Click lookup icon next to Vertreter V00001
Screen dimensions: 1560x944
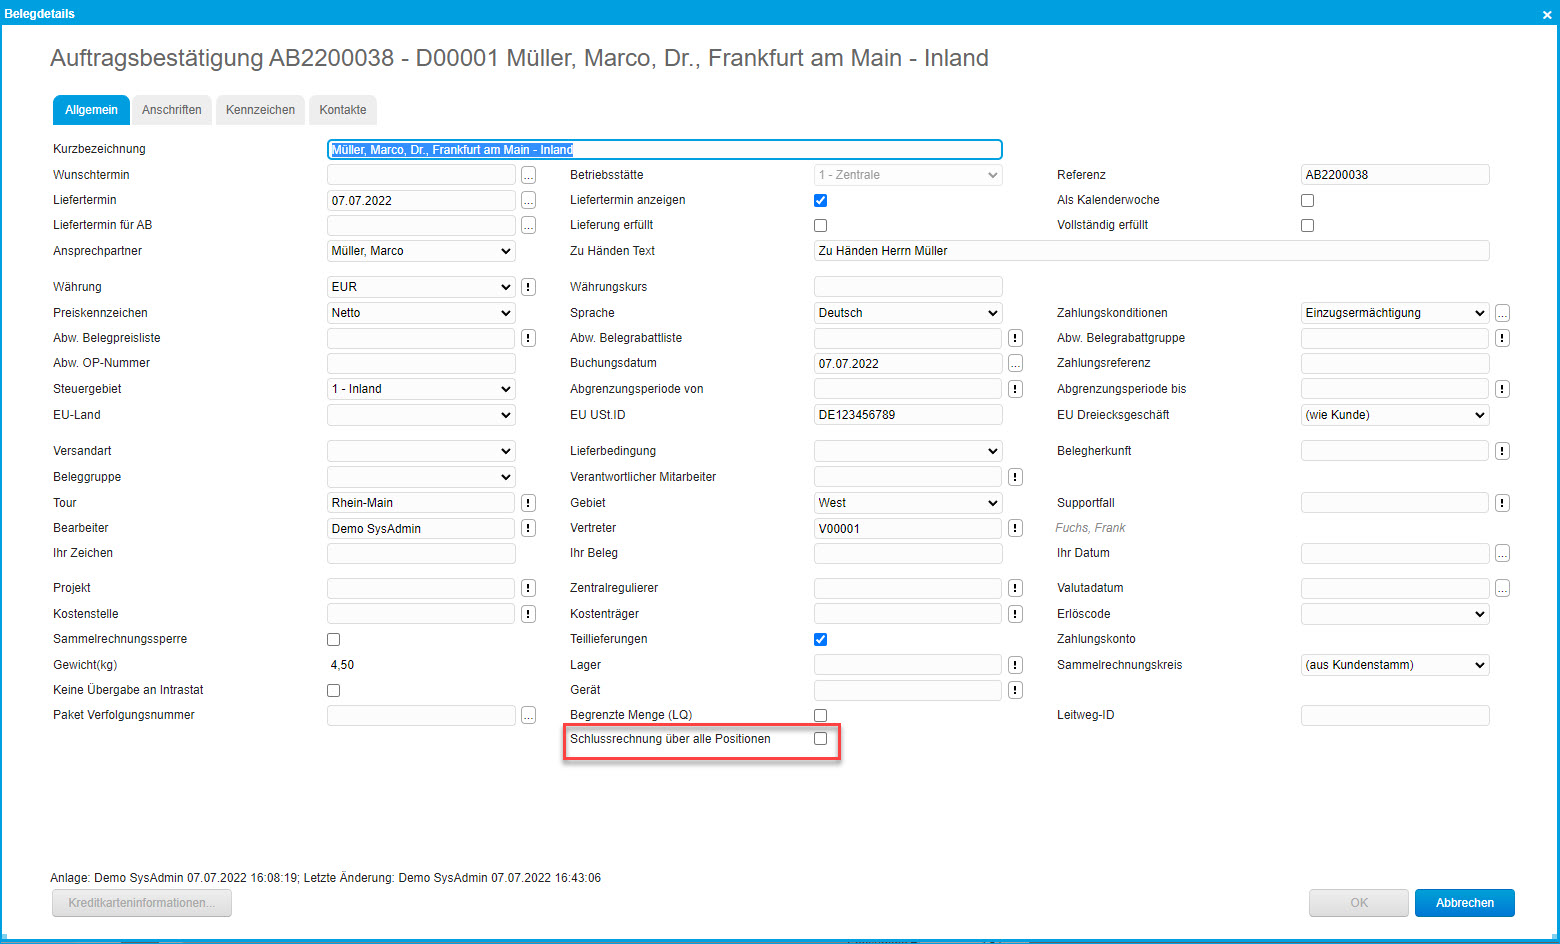(1015, 528)
